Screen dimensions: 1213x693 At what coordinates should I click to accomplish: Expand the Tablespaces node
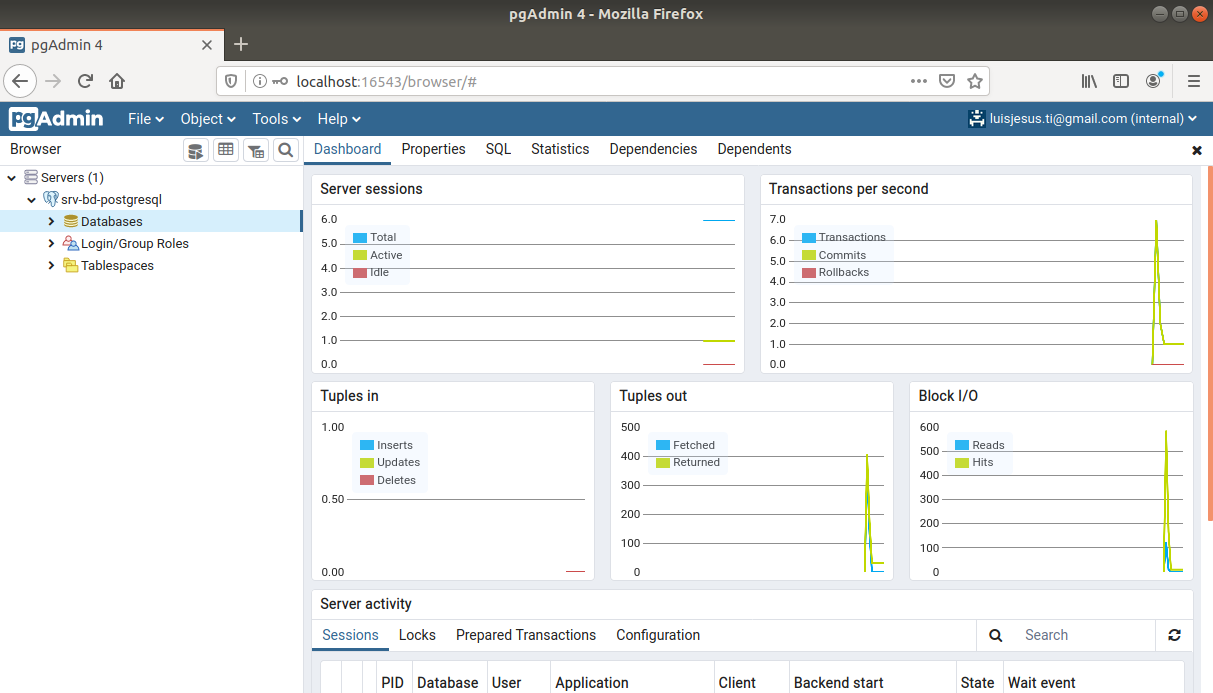(51, 266)
